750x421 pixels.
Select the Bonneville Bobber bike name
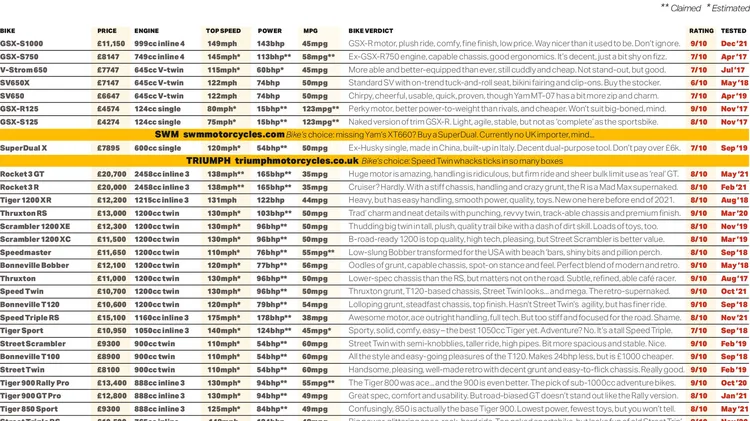click(x=34, y=265)
